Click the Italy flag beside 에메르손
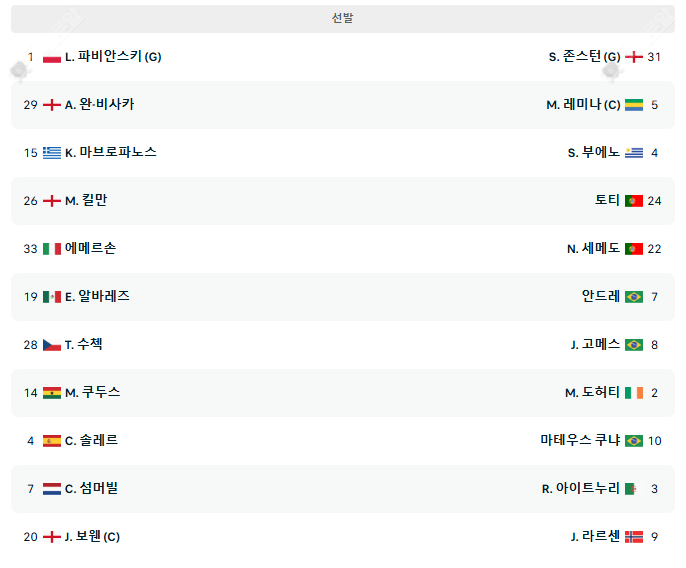The image size is (686, 568). [52, 249]
